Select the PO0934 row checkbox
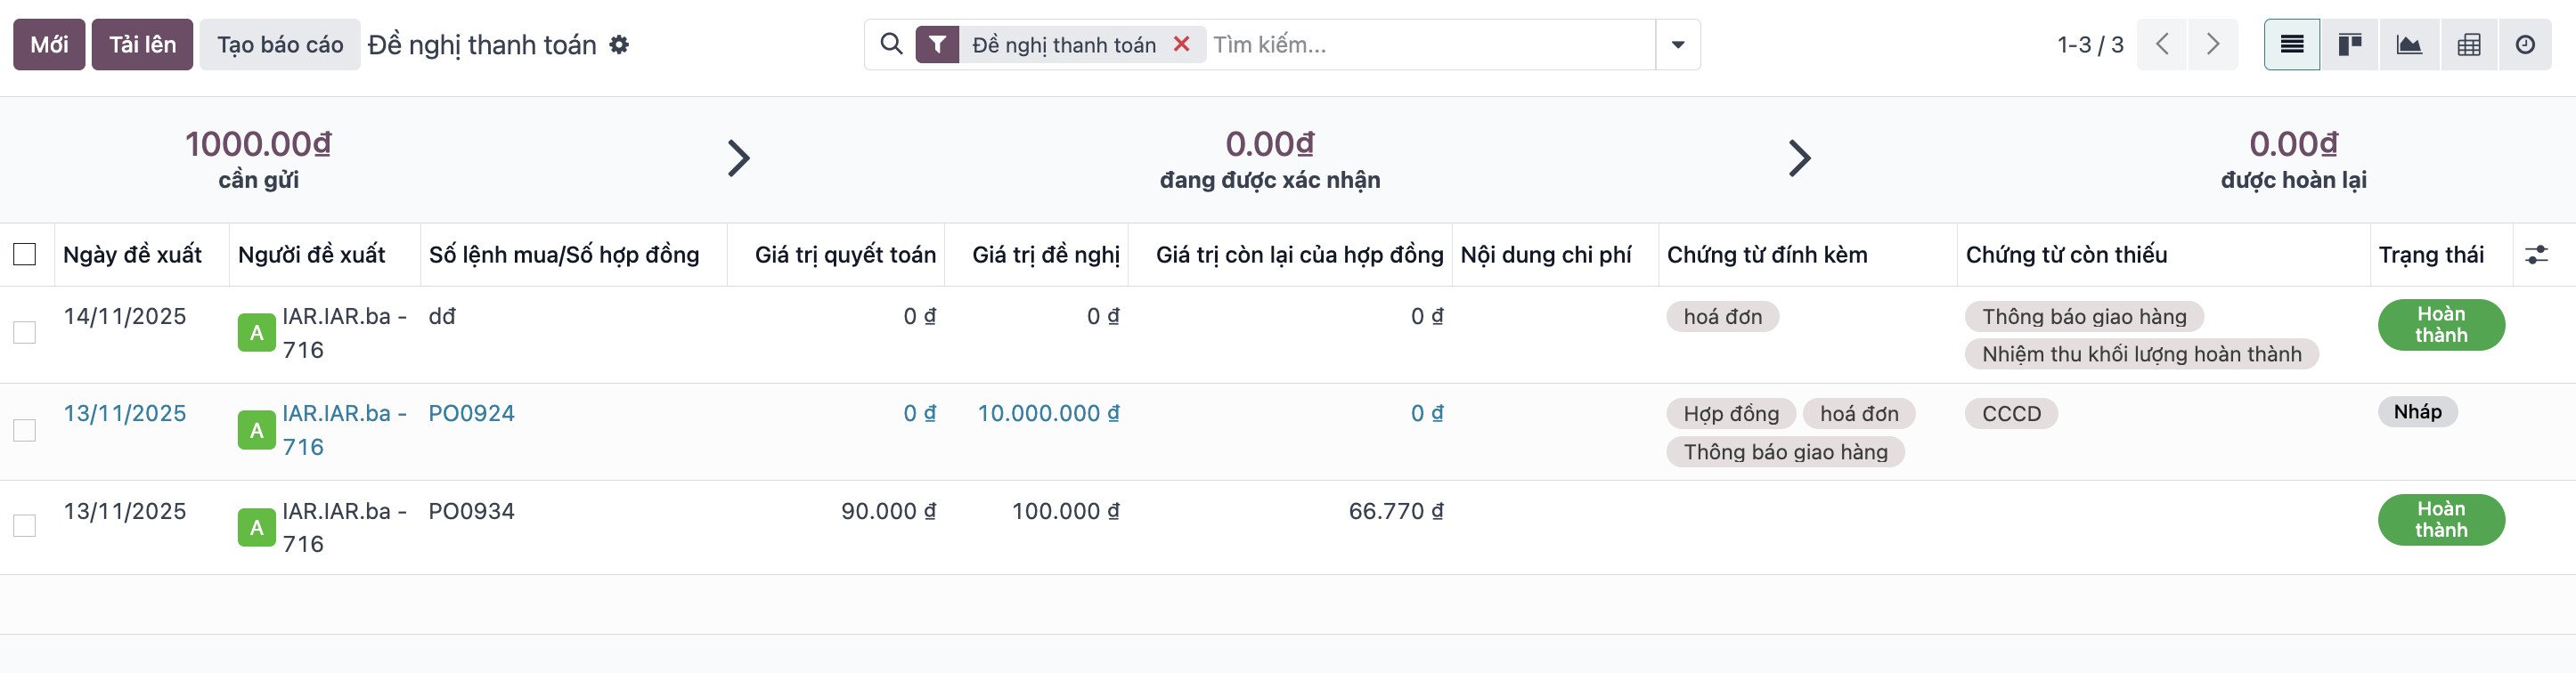Image resolution: width=2576 pixels, height=673 pixels. point(25,525)
